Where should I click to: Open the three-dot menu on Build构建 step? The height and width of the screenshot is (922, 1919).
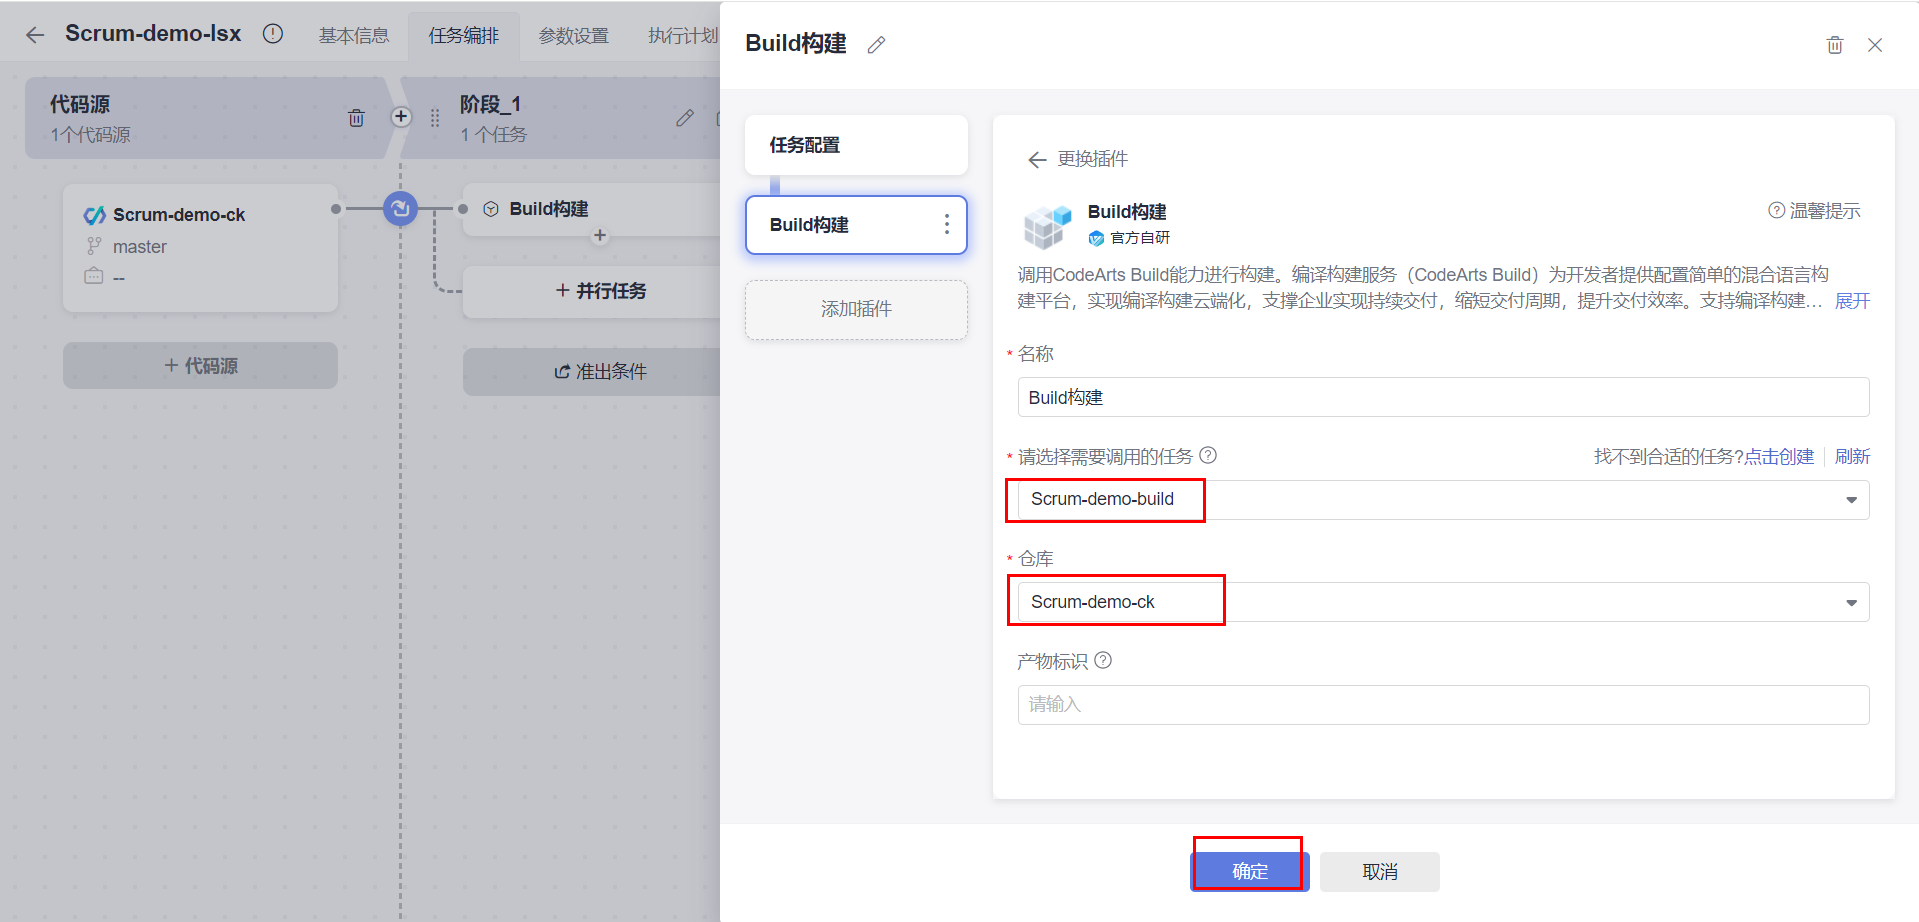point(947,225)
